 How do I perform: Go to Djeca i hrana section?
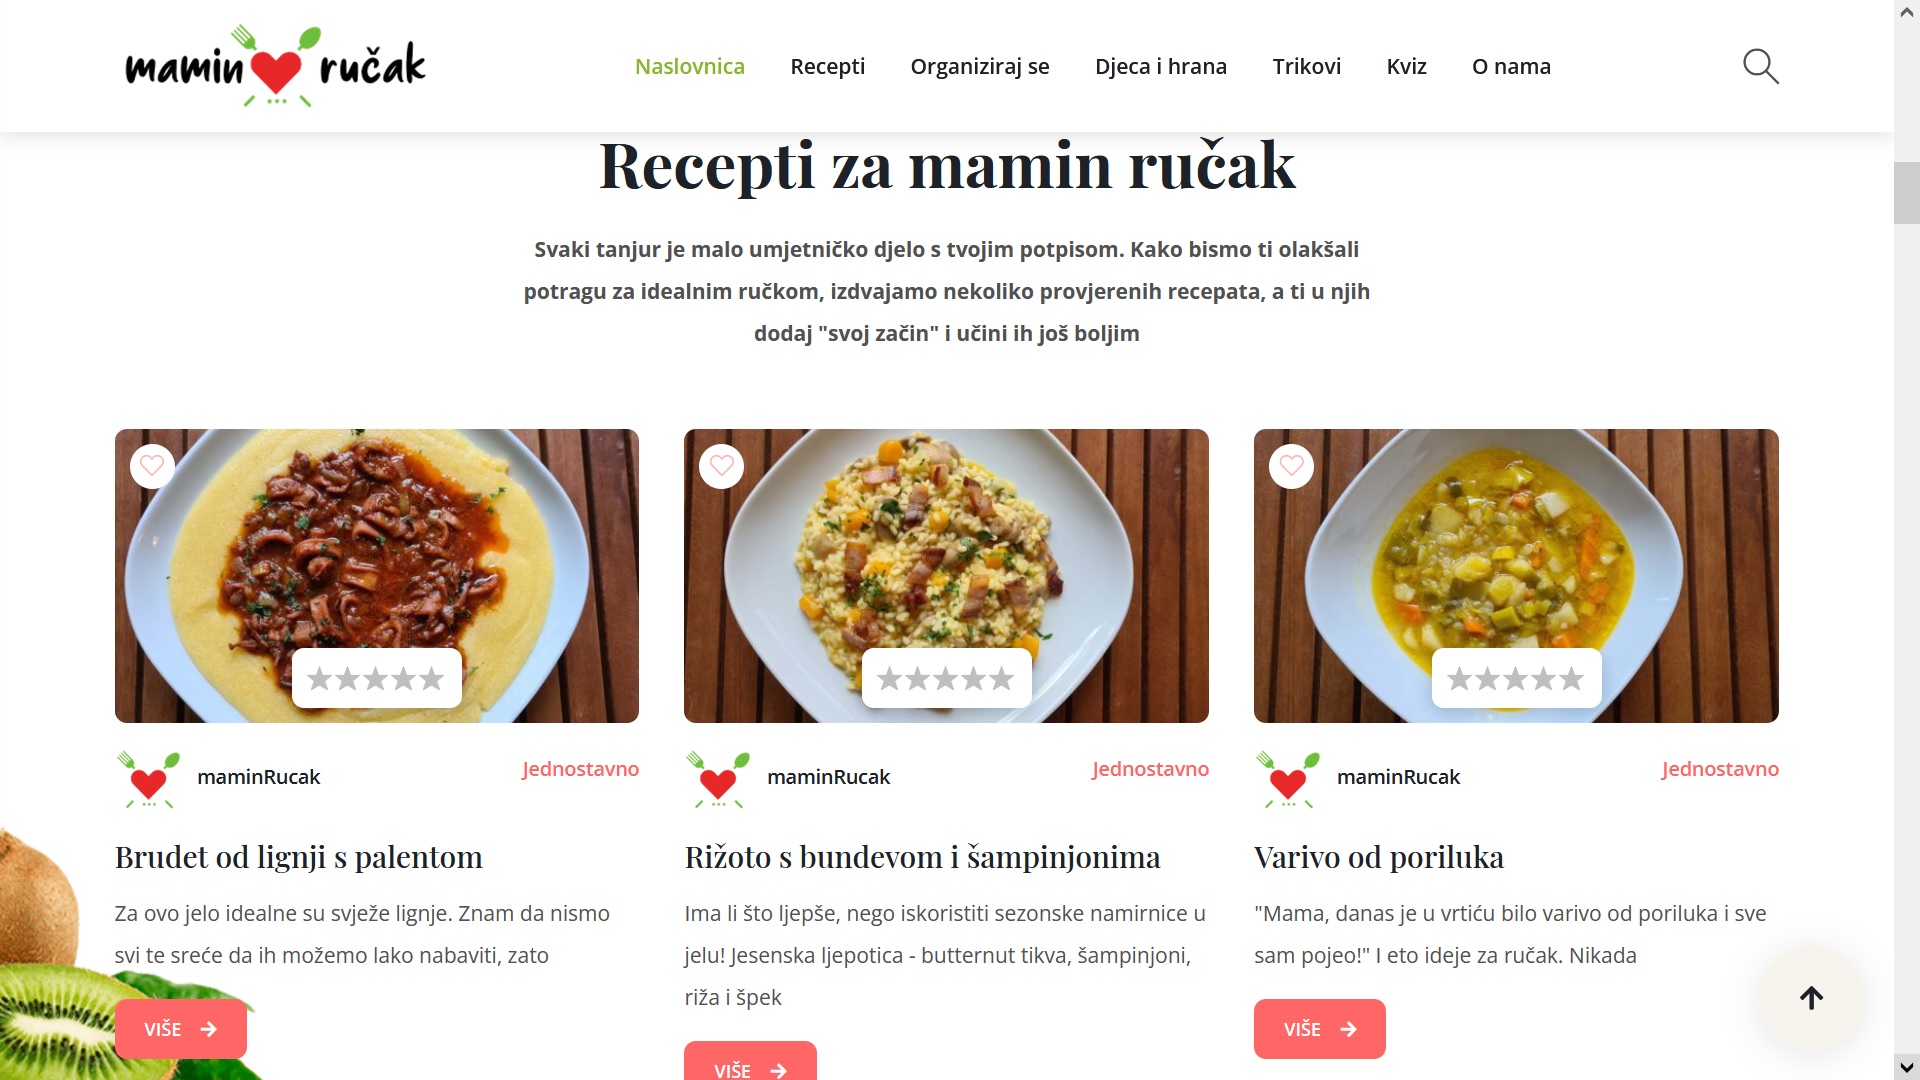coord(1160,66)
